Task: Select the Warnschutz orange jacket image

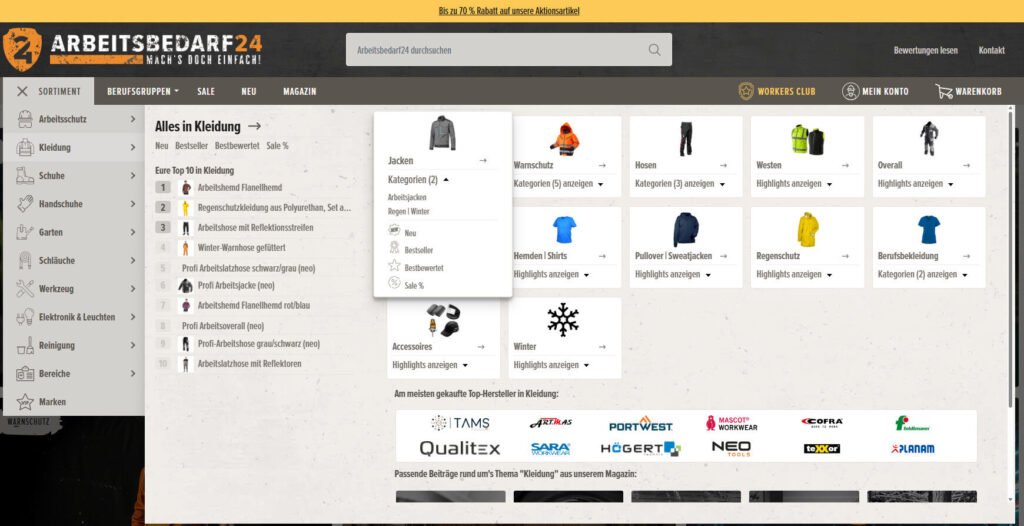Action: [x=564, y=139]
